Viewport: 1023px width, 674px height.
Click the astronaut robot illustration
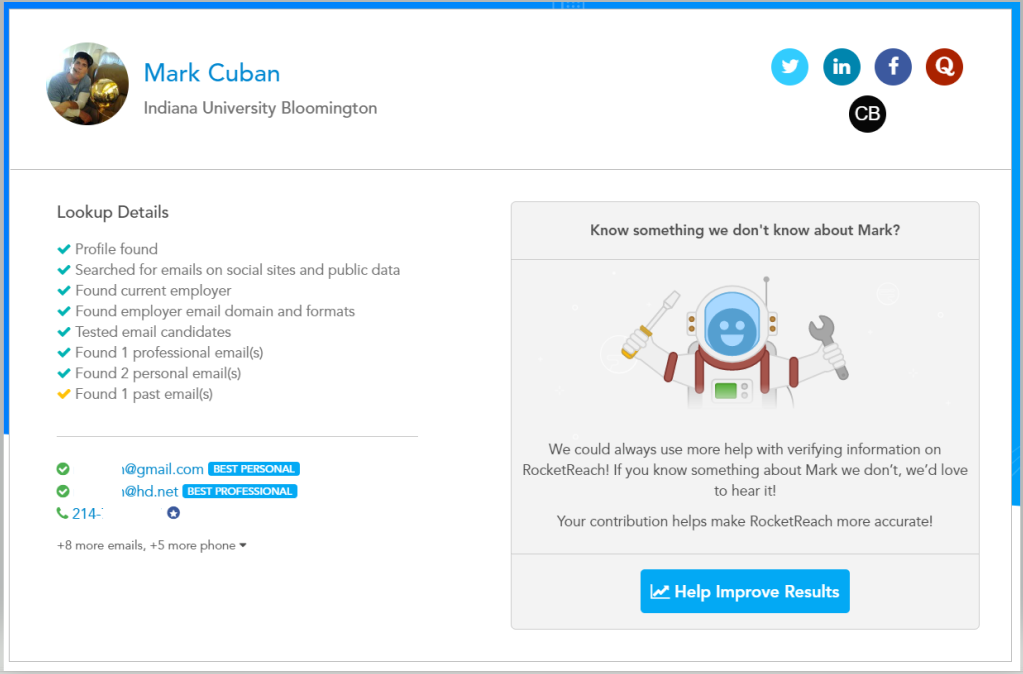[x=735, y=343]
